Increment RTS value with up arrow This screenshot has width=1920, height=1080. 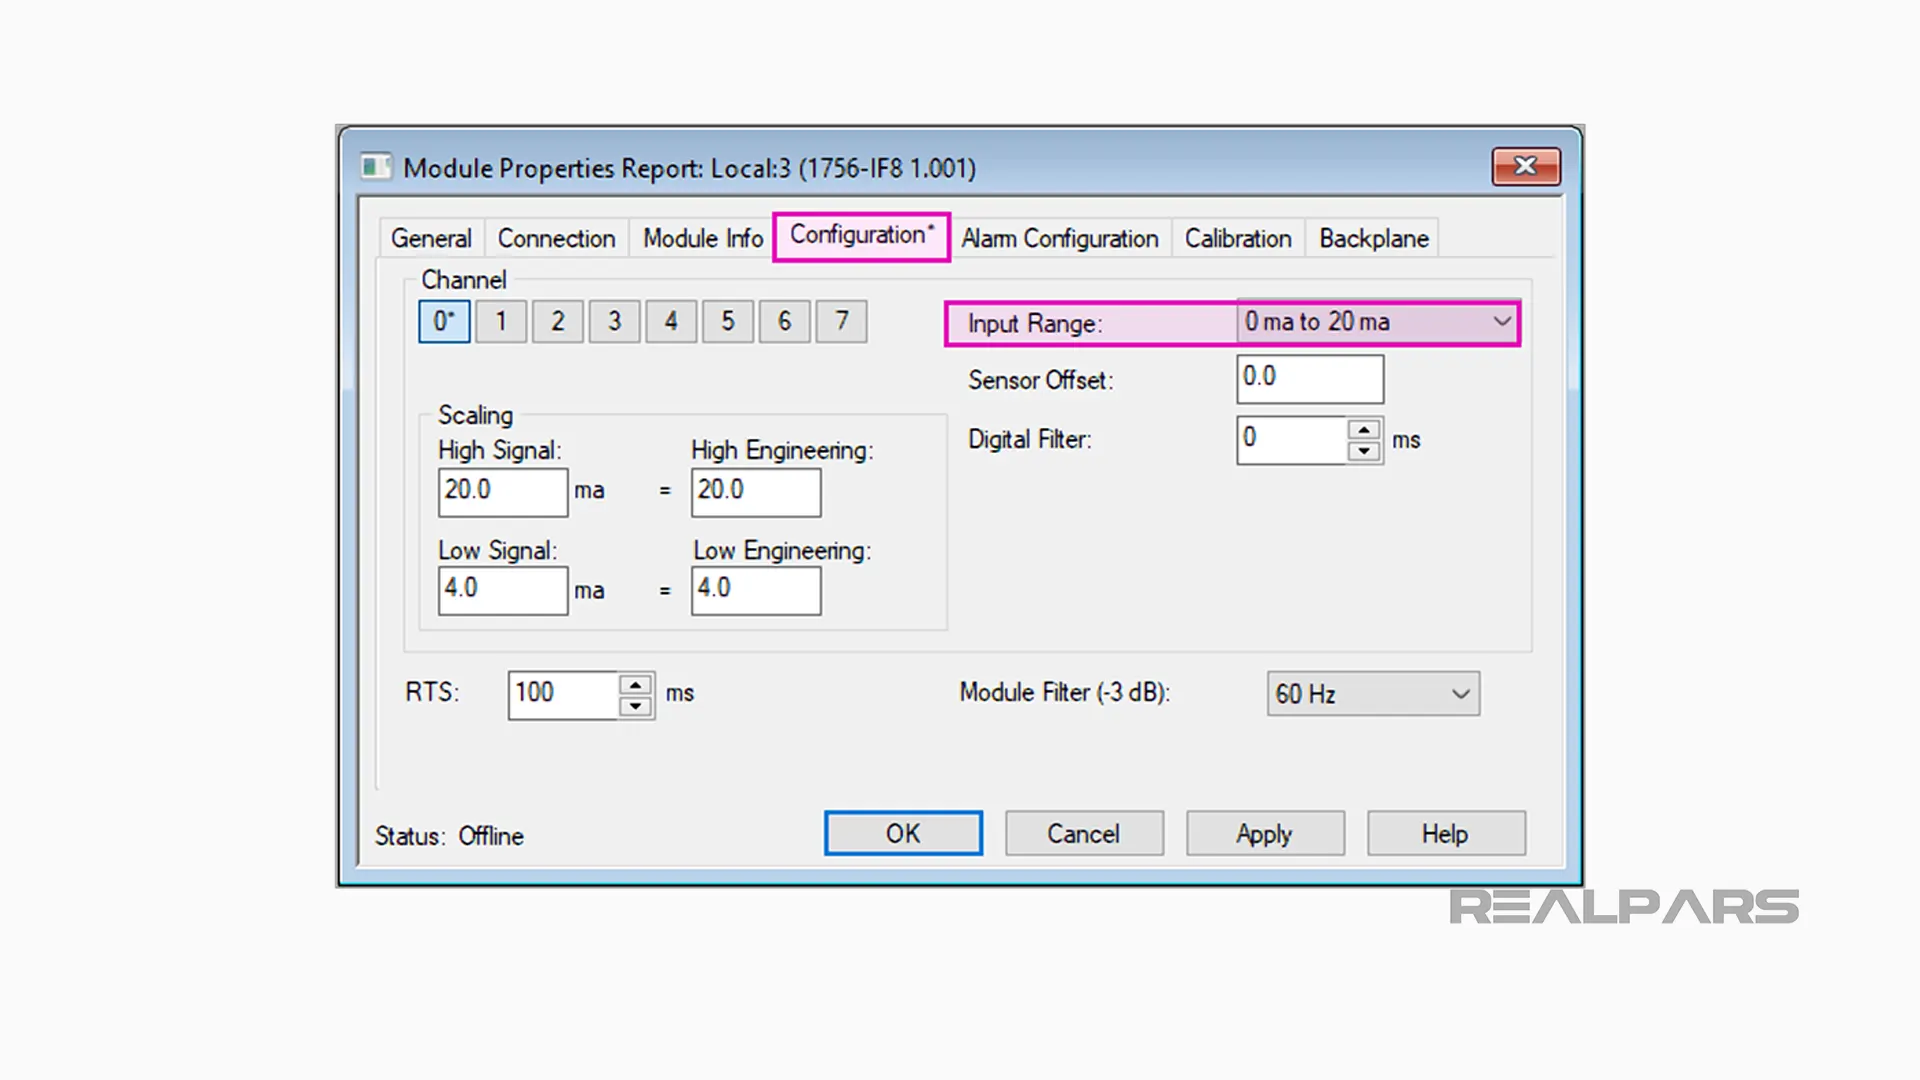coord(635,685)
